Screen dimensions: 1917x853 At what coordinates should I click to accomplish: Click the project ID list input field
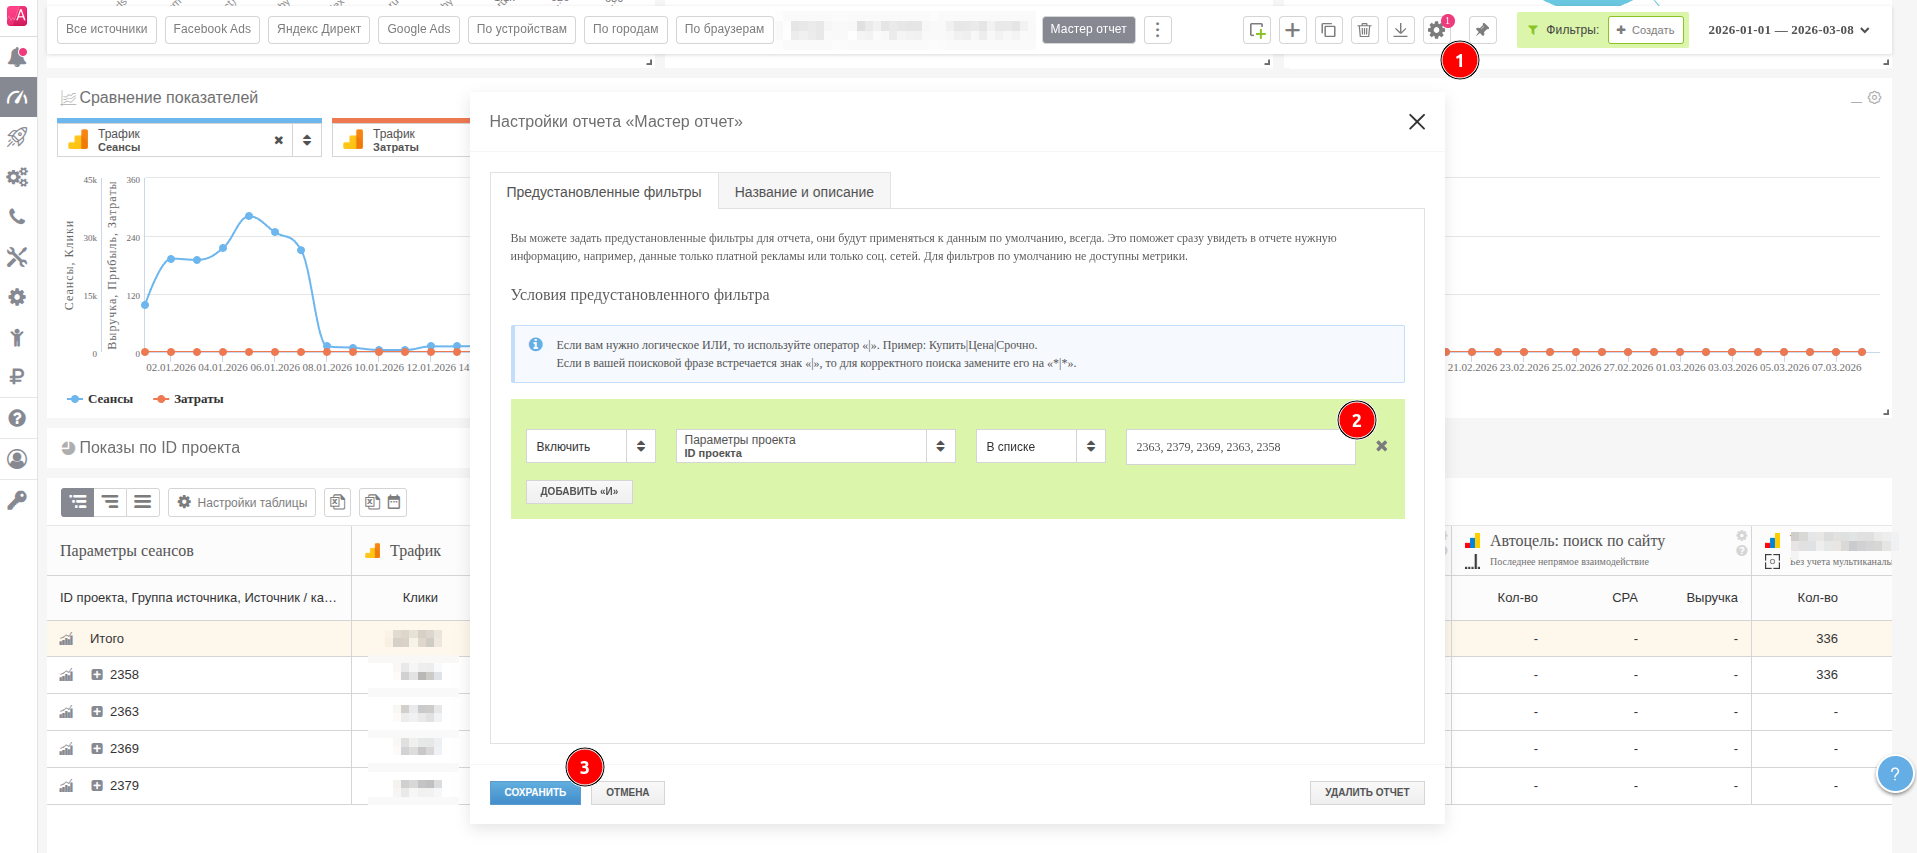[1240, 447]
